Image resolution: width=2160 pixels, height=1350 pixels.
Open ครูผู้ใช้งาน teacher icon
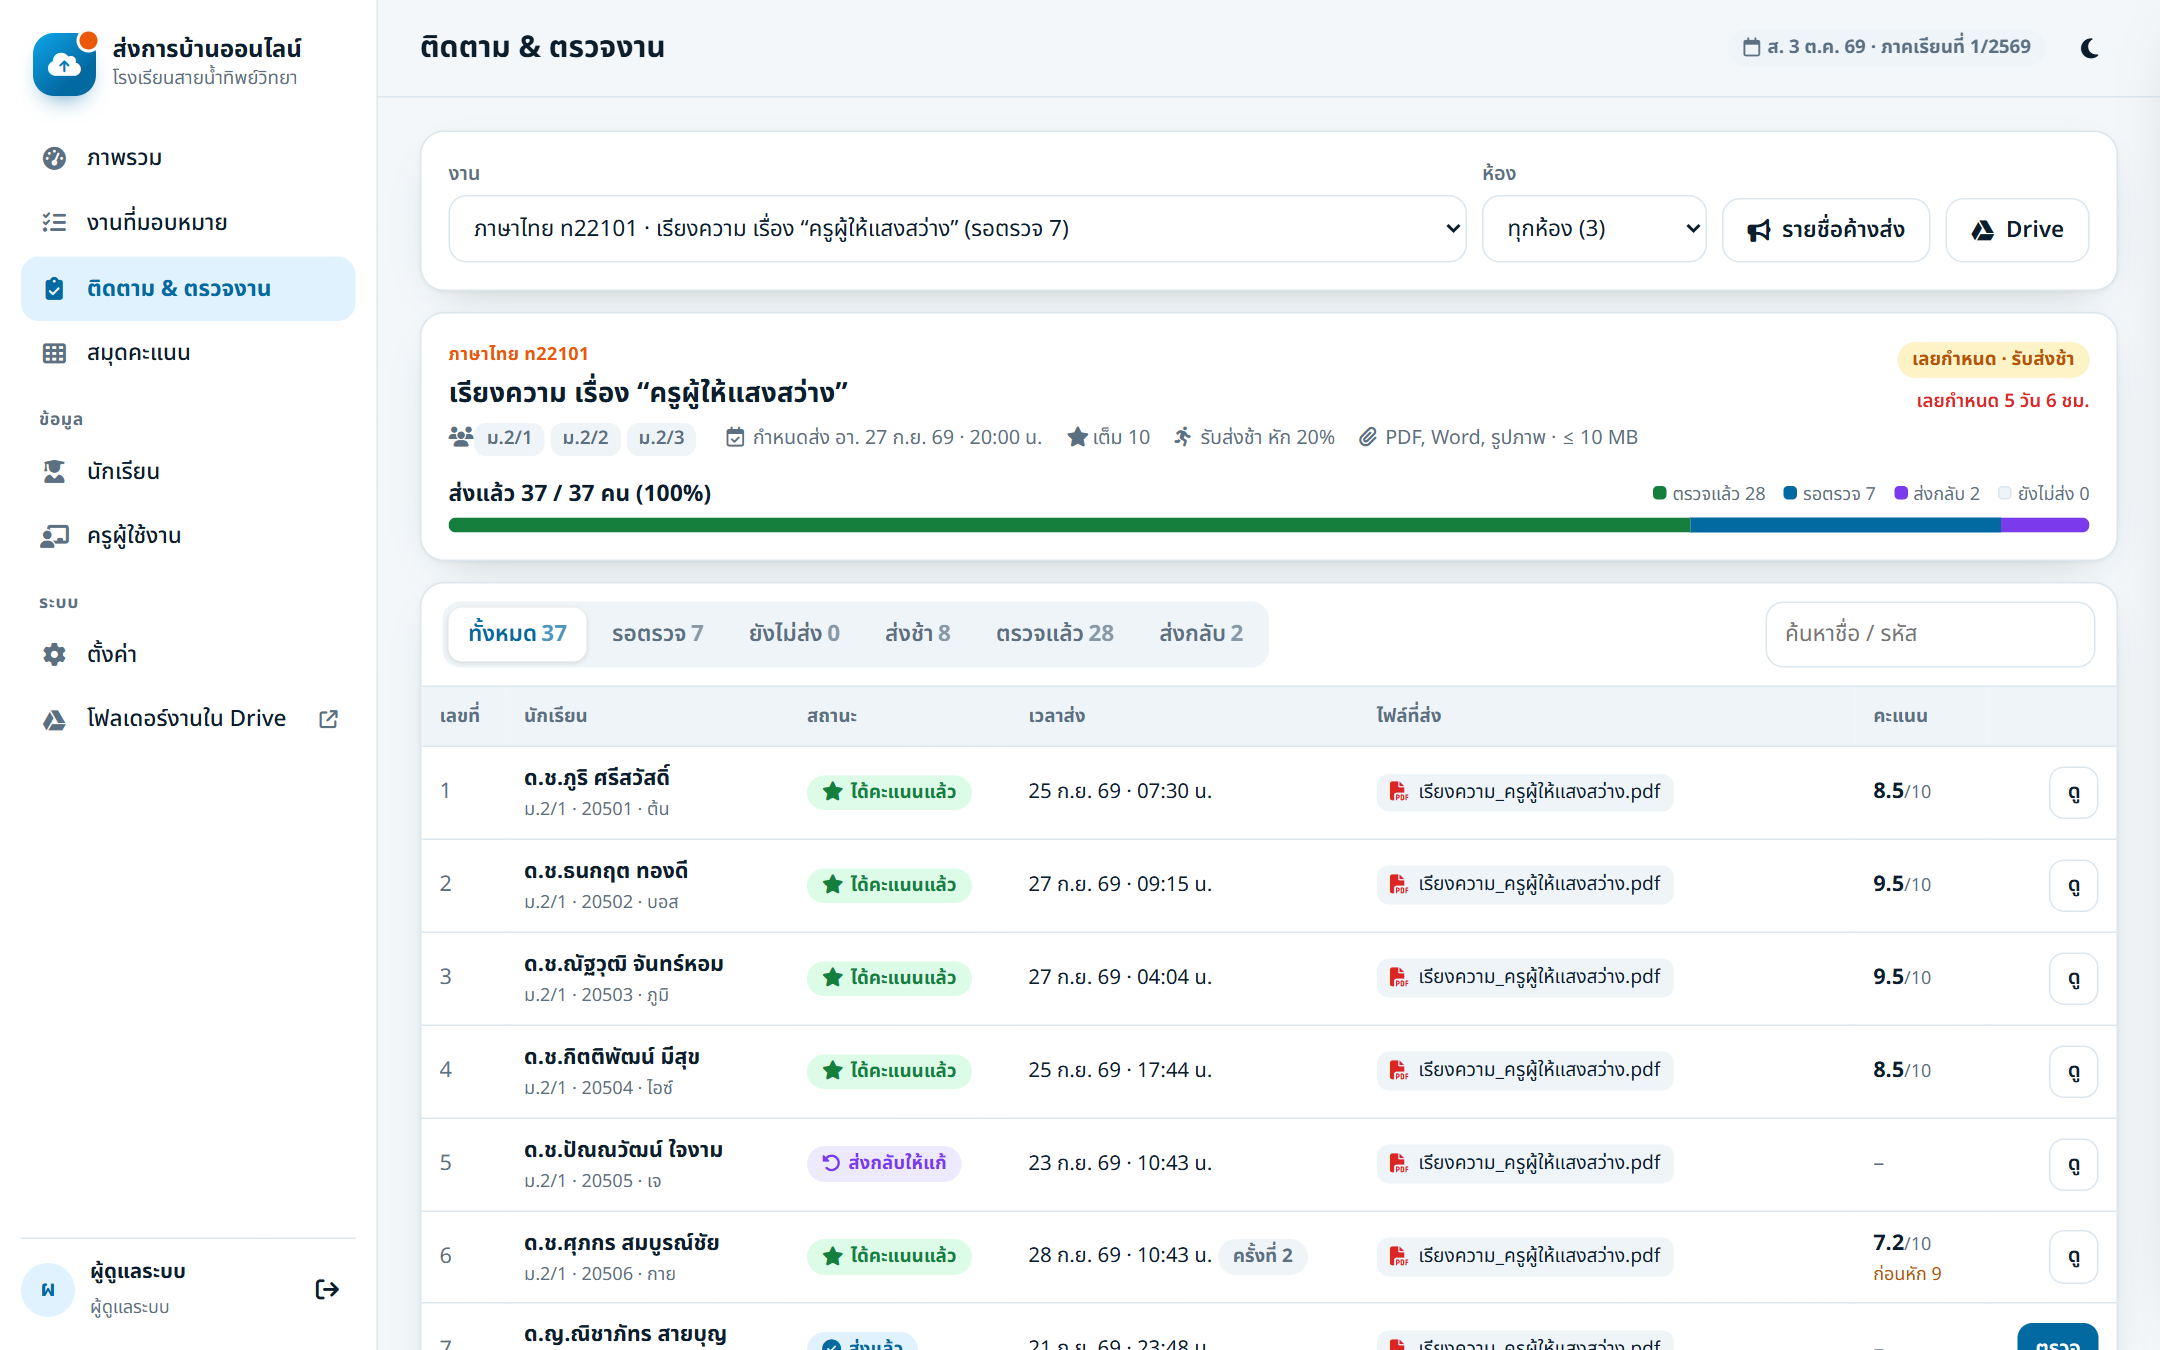(54, 535)
